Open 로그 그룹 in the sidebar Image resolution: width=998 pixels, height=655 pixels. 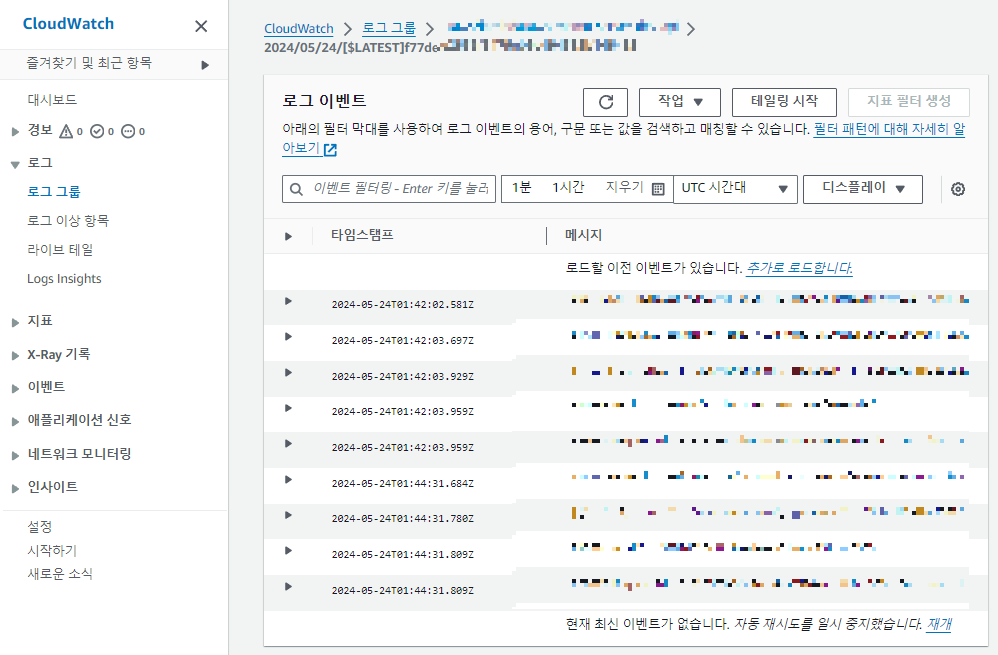(53, 192)
